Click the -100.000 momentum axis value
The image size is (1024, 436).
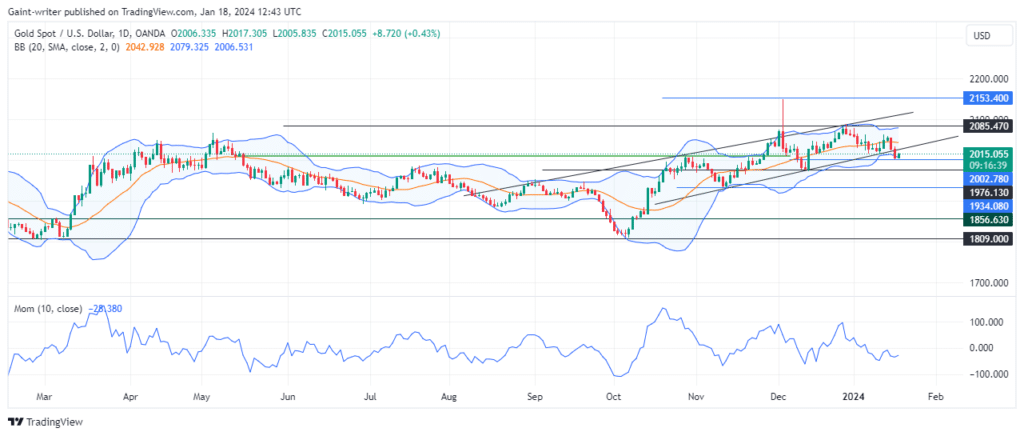point(987,374)
